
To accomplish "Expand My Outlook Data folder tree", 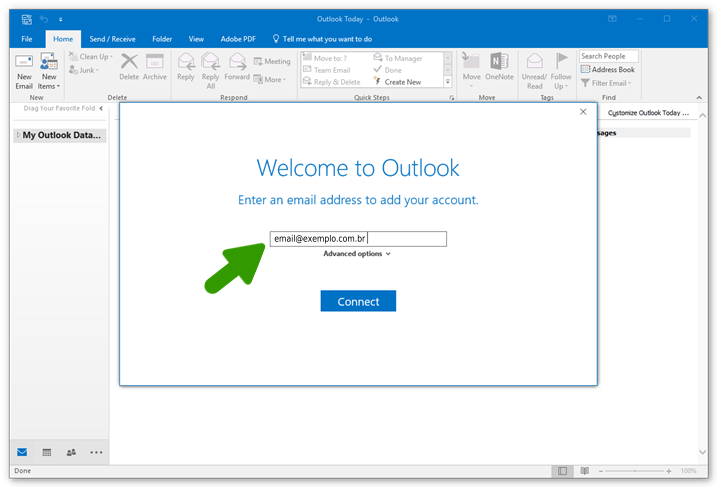I will pos(18,135).
